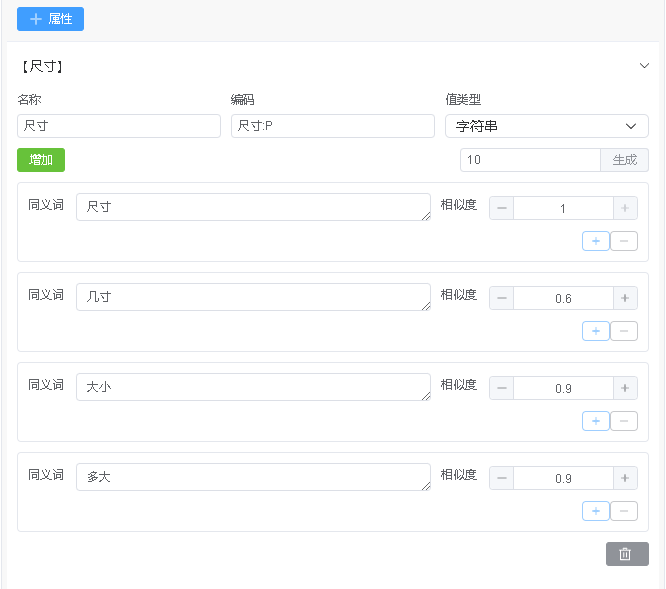Increase similarity 0.9 for 大小
Screen dimensions: 666x589
pyautogui.click(x=625, y=388)
